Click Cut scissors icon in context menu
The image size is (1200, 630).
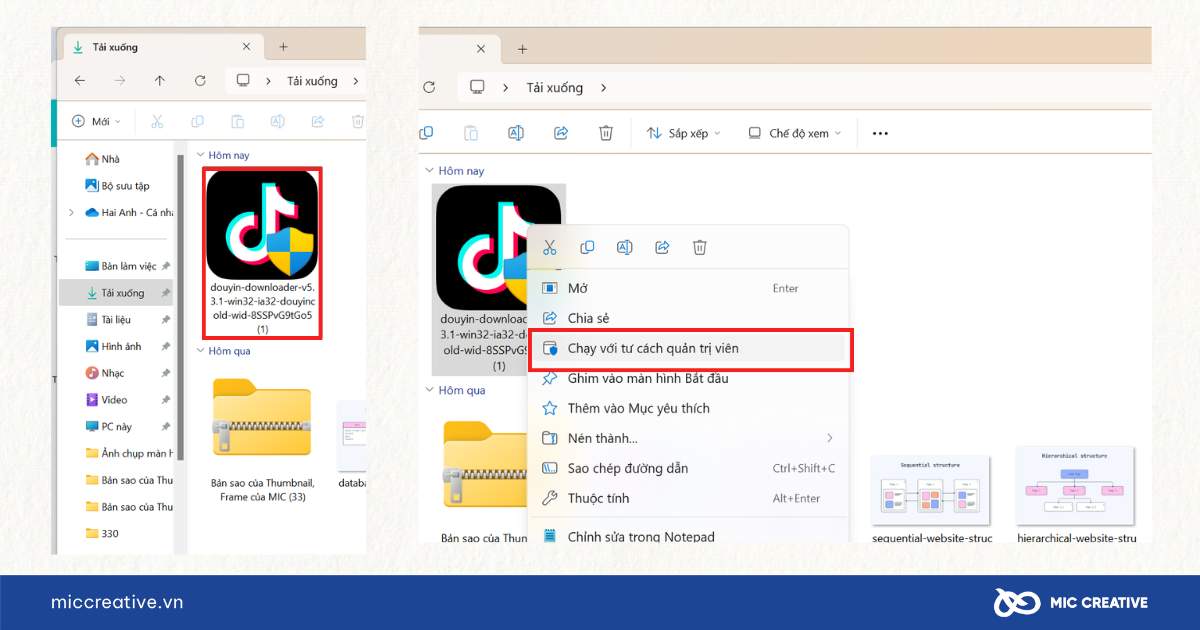pyautogui.click(x=549, y=247)
